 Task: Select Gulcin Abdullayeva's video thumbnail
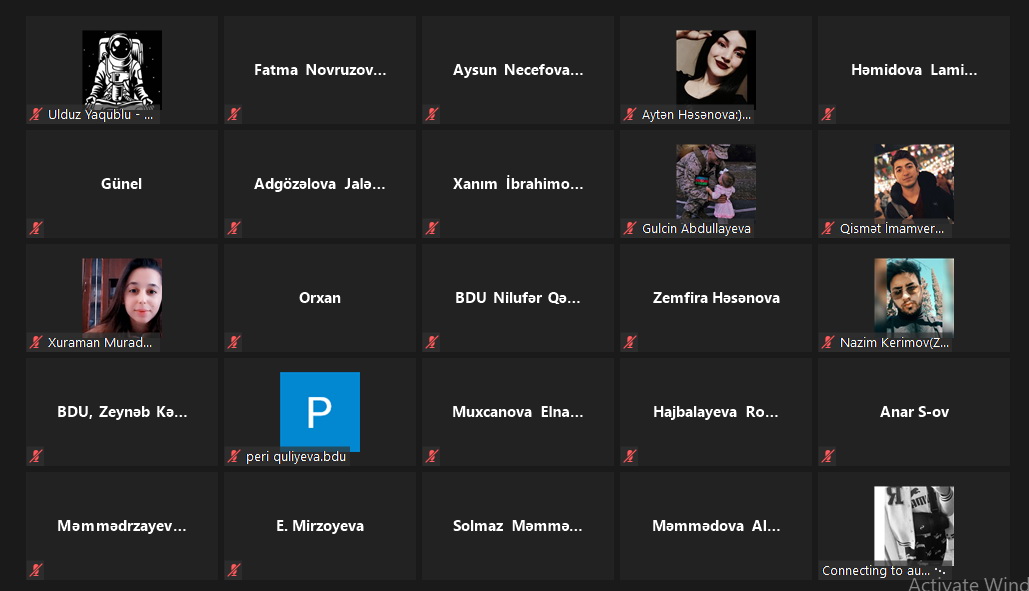(716, 182)
